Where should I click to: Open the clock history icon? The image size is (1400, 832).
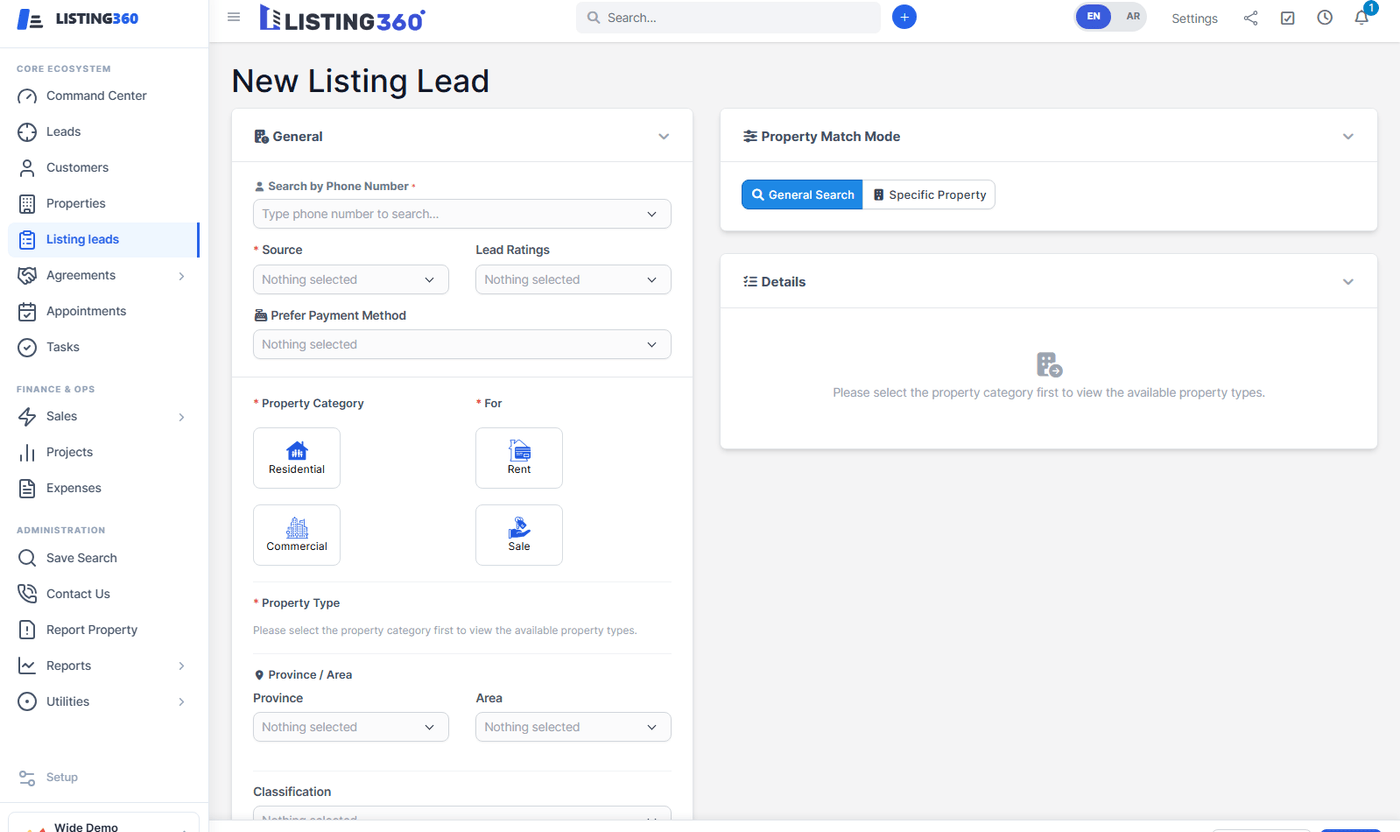click(x=1325, y=18)
